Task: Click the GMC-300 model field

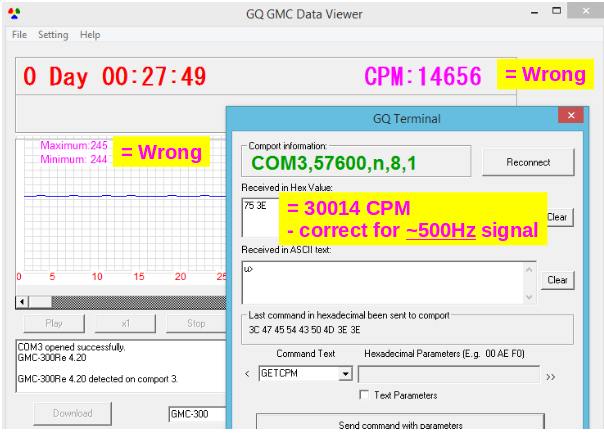Action: point(198,414)
